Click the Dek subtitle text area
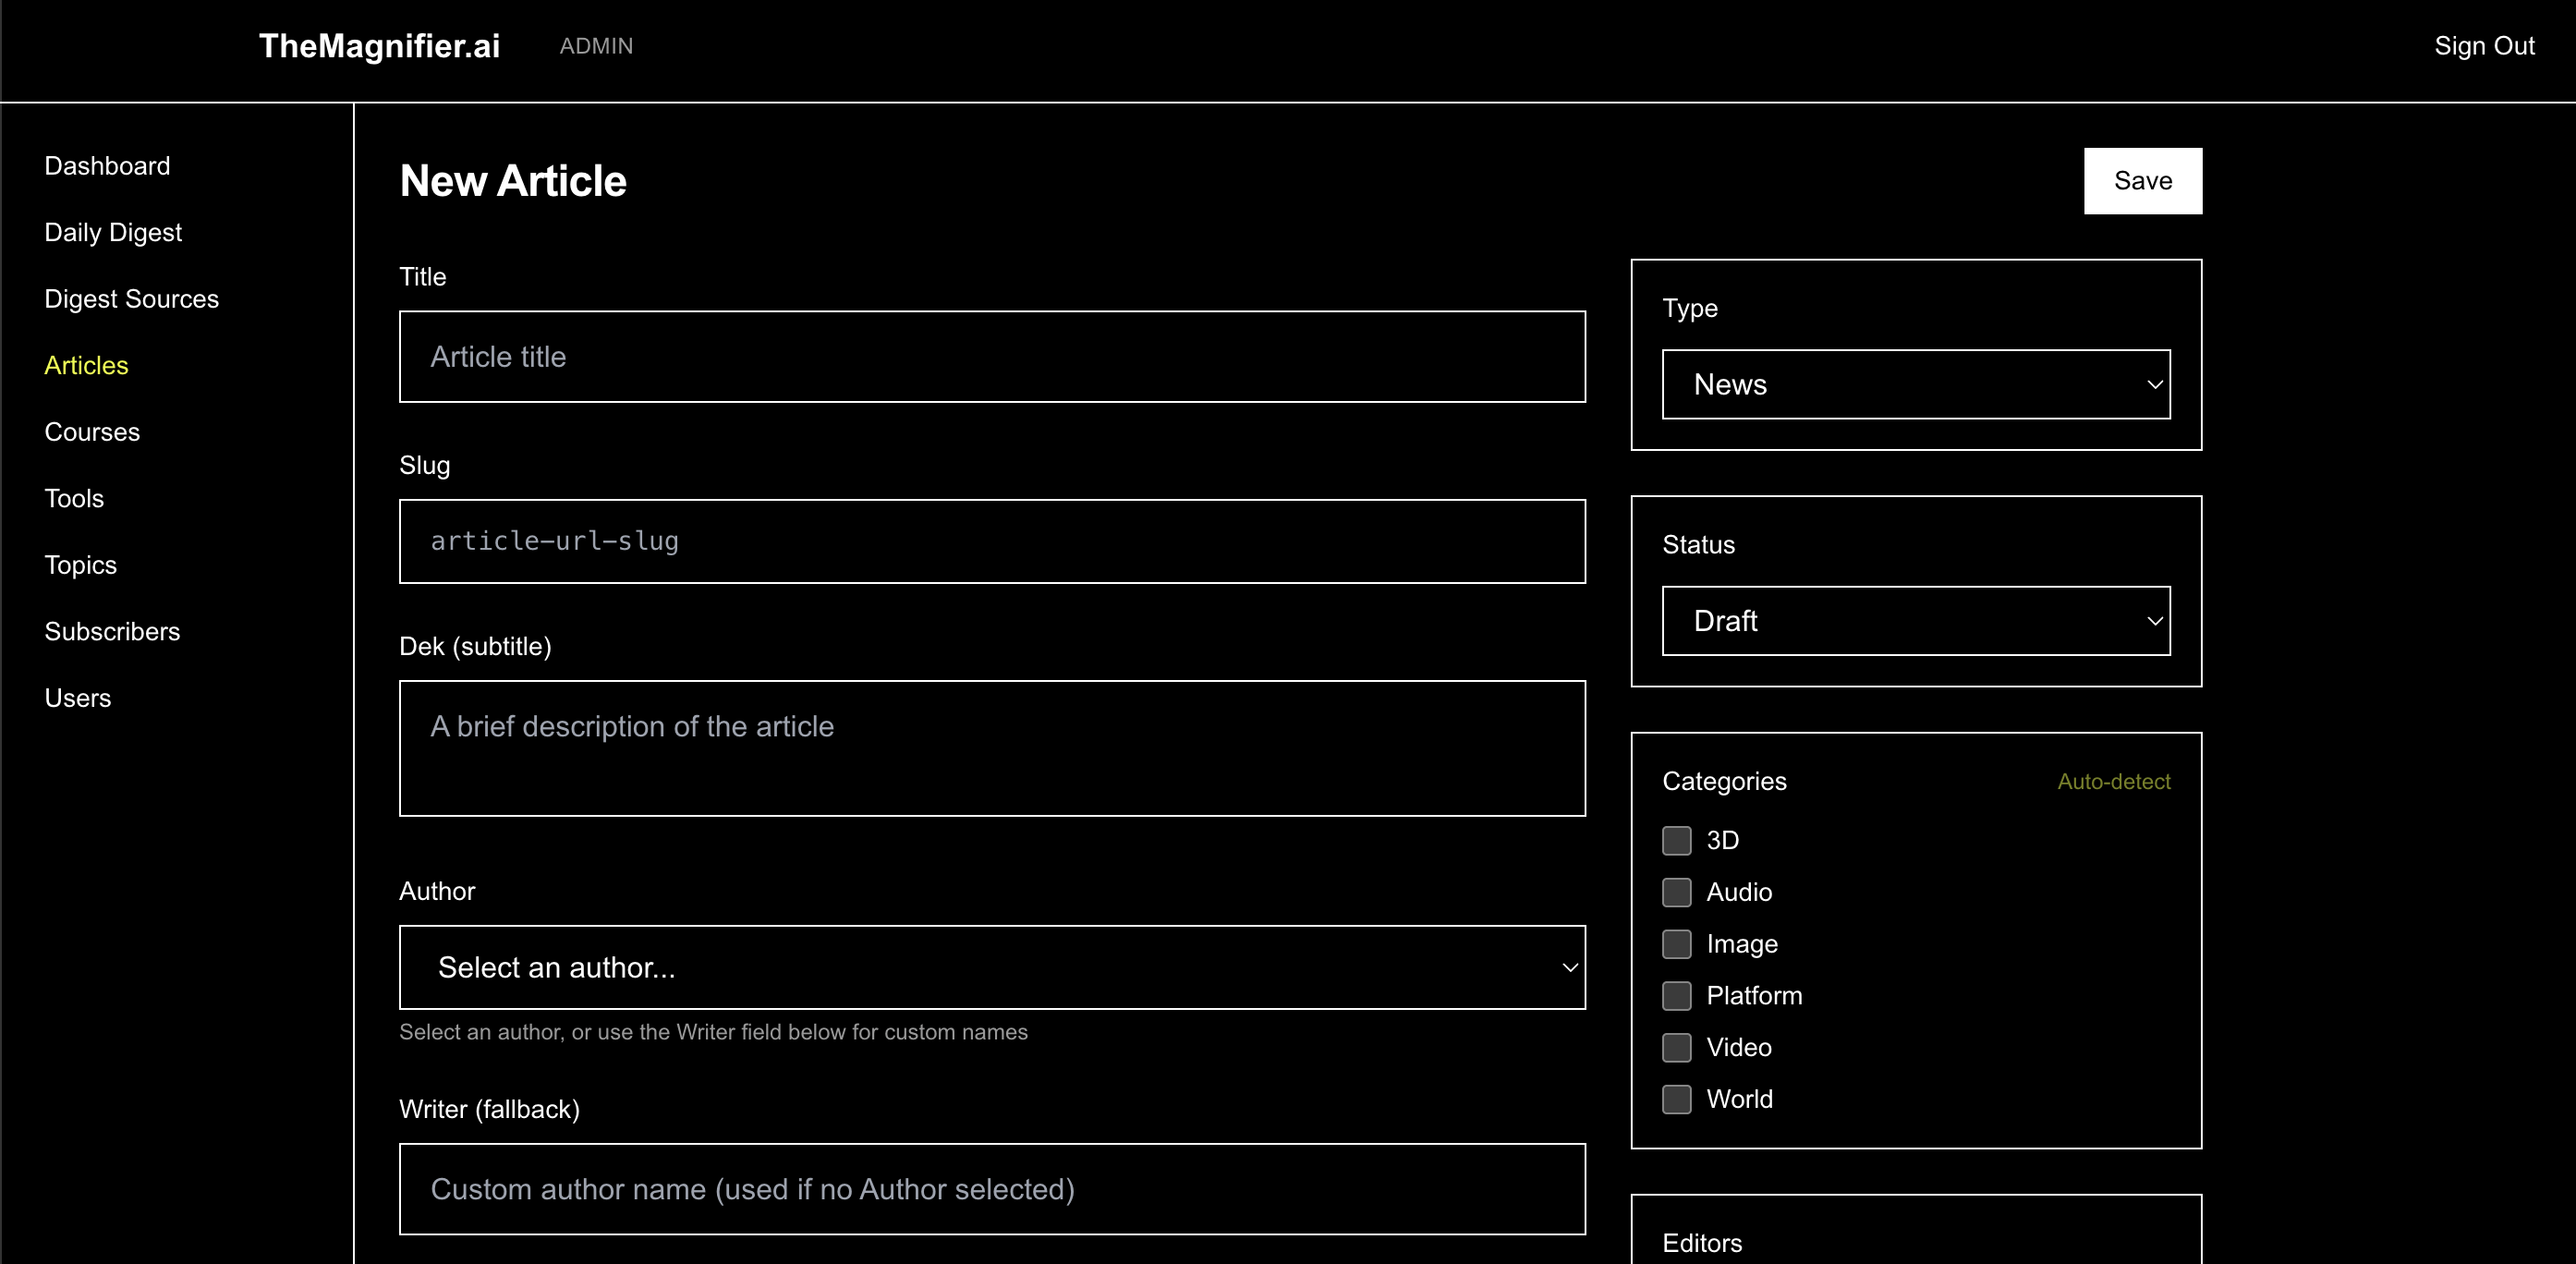This screenshot has height=1264, width=2576. [x=992, y=749]
